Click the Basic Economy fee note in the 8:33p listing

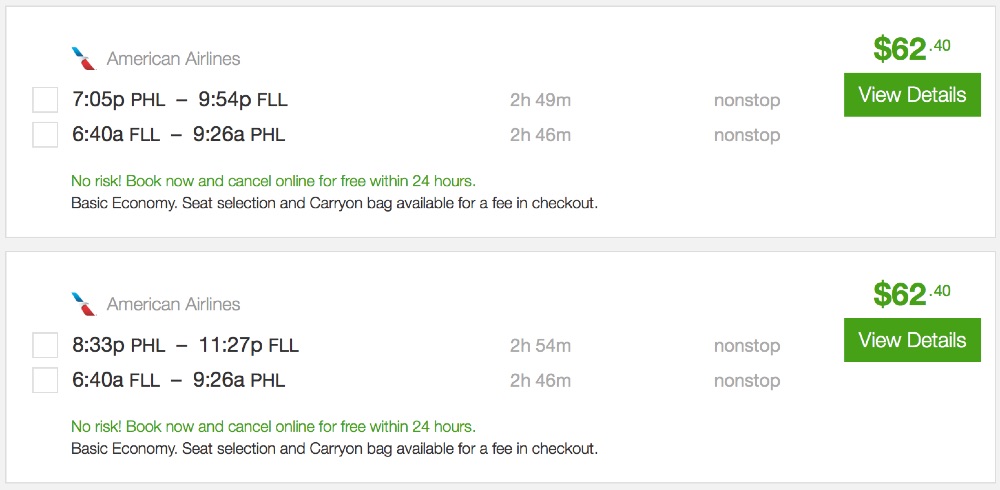(x=334, y=448)
